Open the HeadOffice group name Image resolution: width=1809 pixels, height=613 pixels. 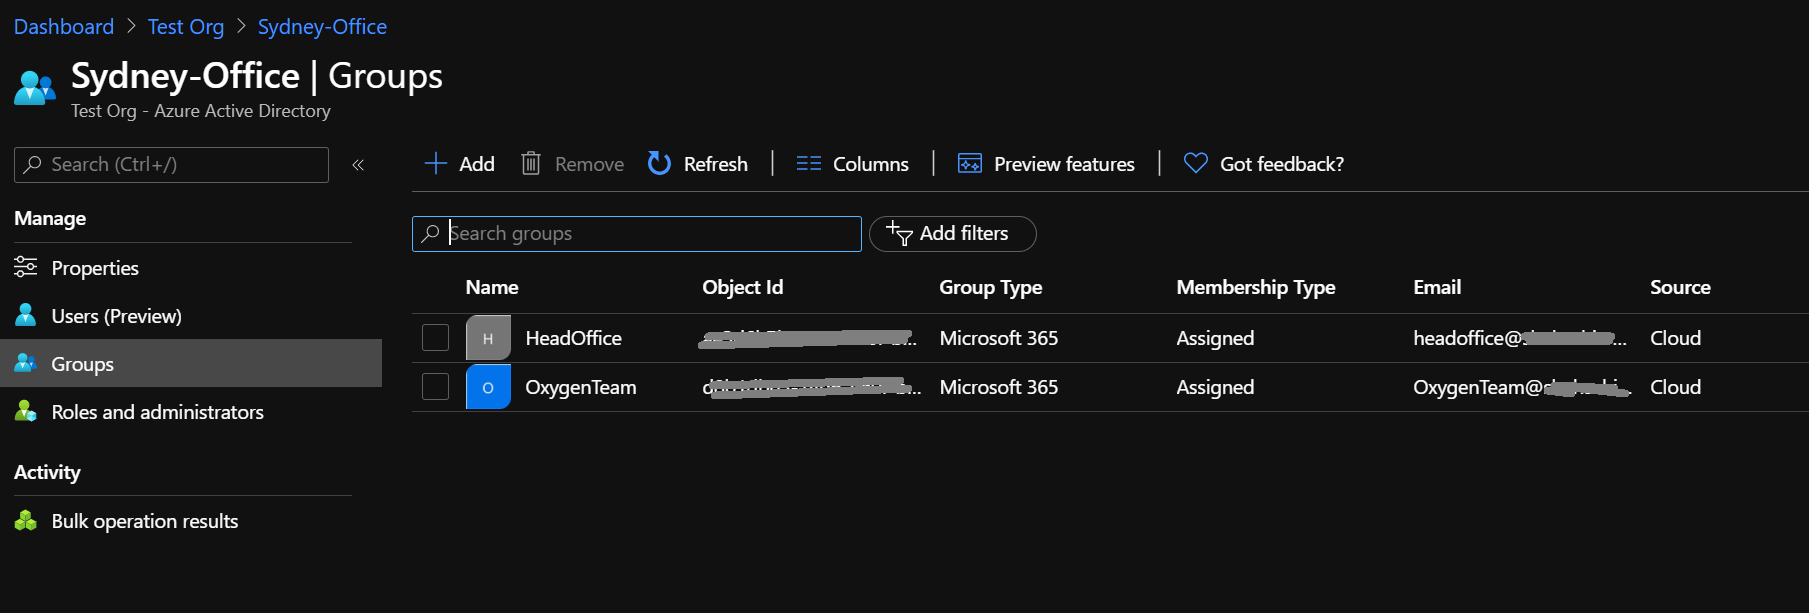tap(574, 338)
